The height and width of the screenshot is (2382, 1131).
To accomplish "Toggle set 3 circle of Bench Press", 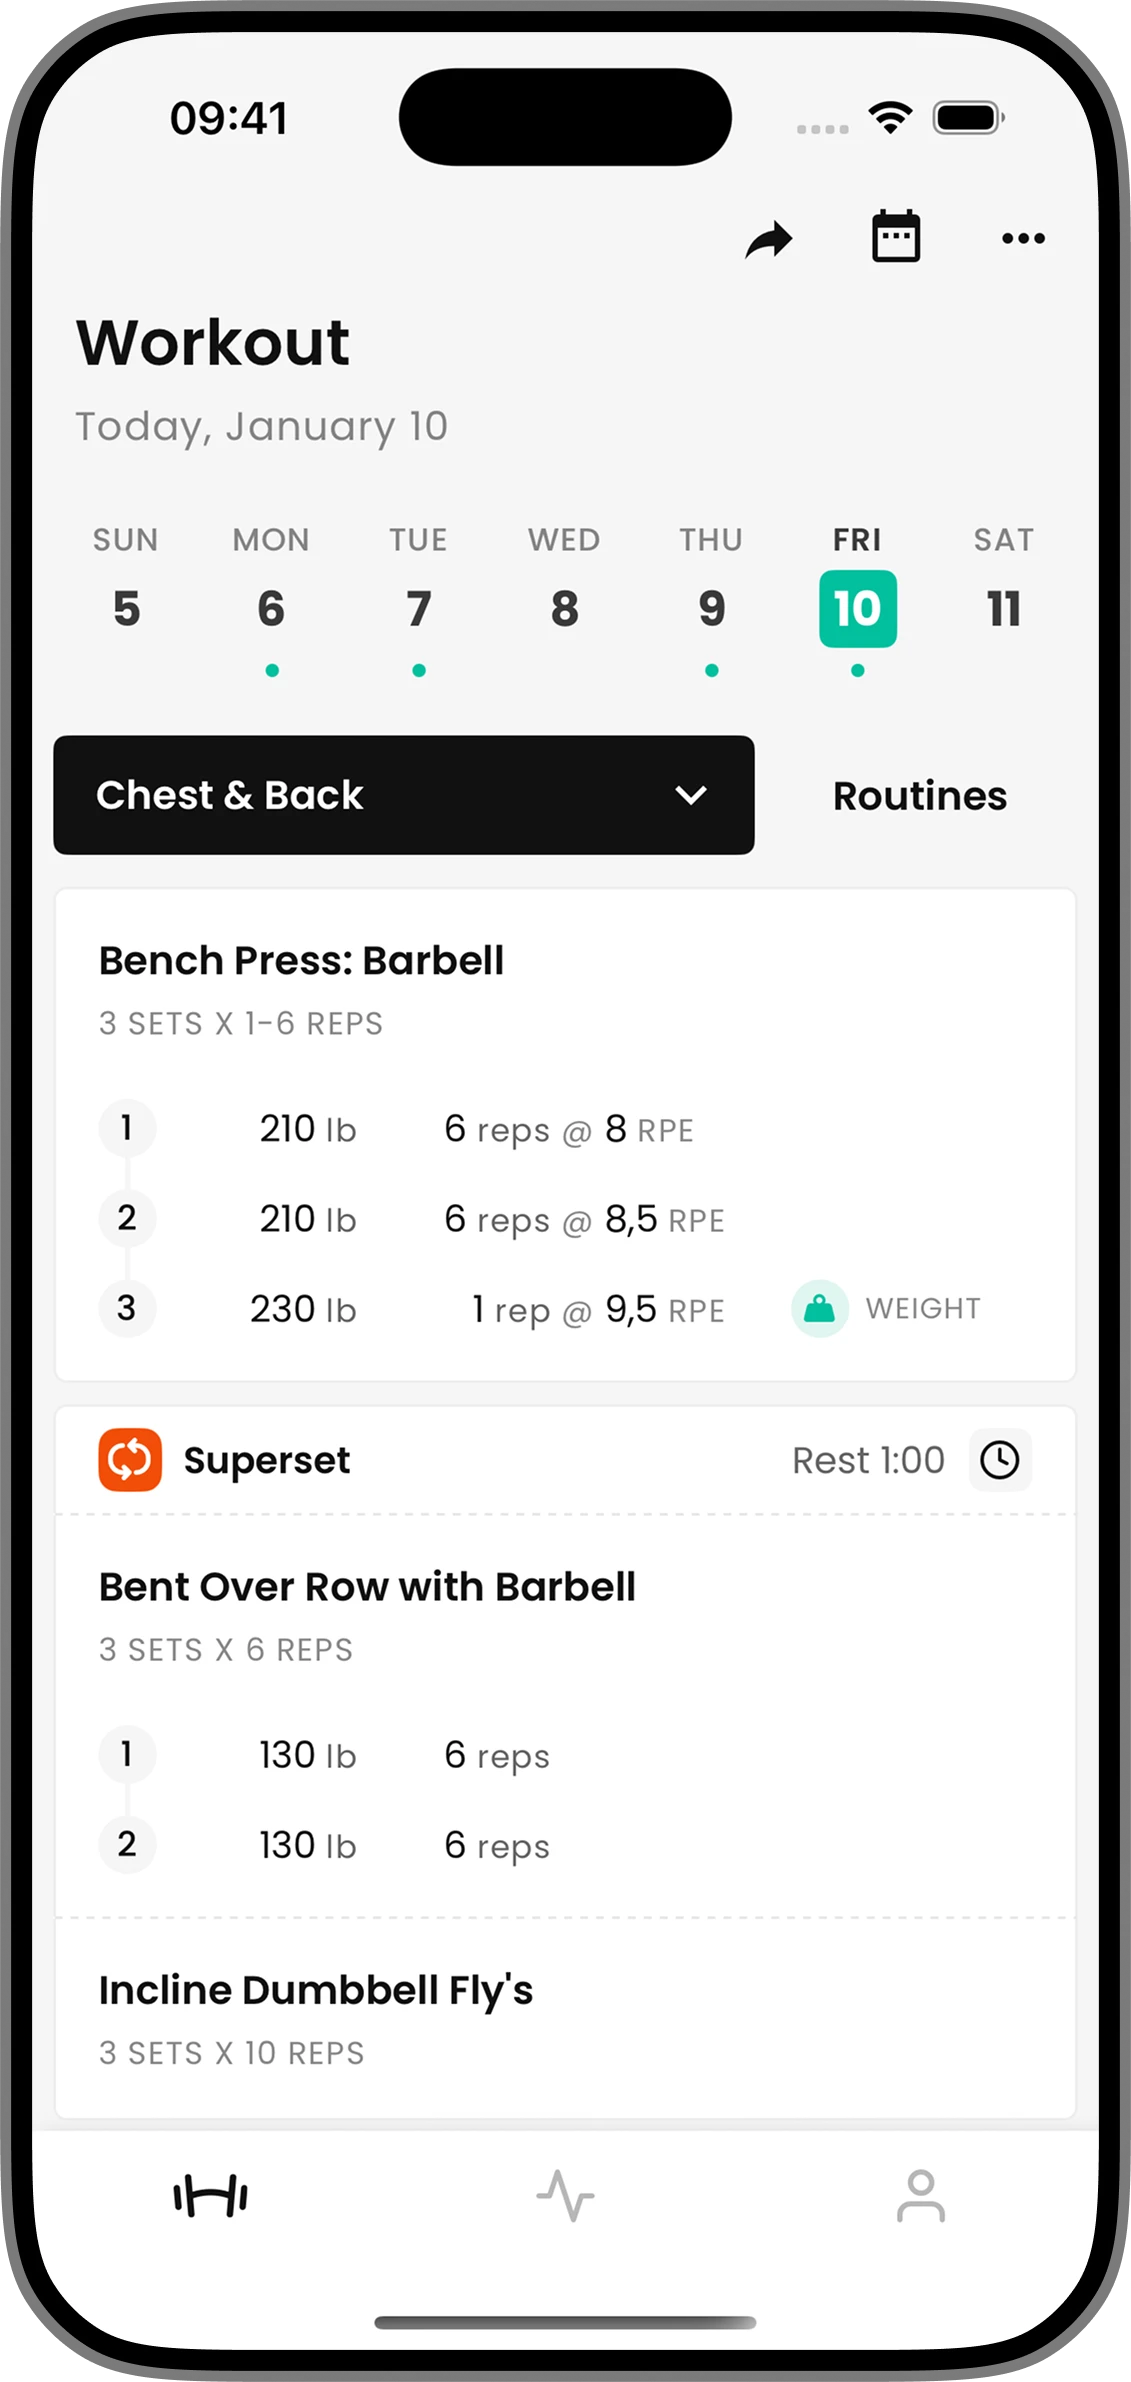I will click(x=127, y=1308).
